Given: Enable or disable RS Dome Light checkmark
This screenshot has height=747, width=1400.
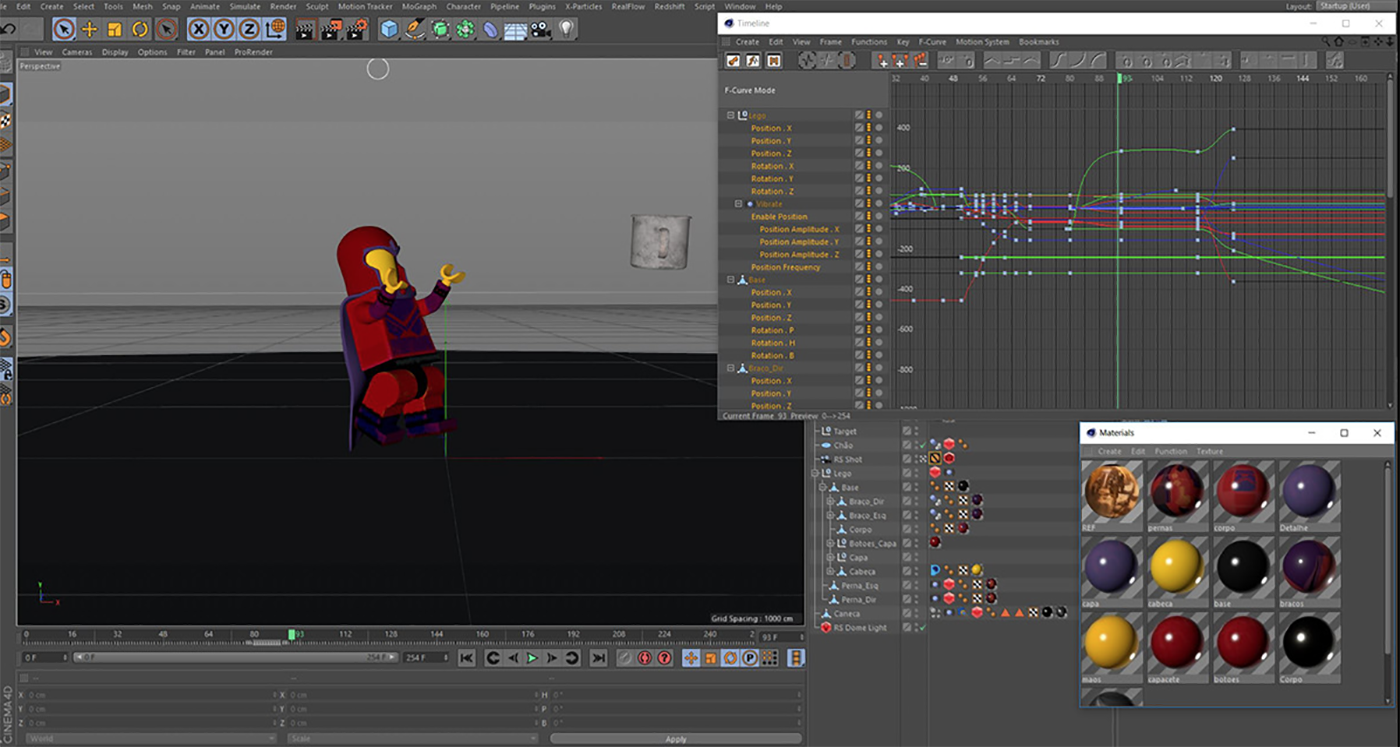Looking at the screenshot, I should click(922, 628).
